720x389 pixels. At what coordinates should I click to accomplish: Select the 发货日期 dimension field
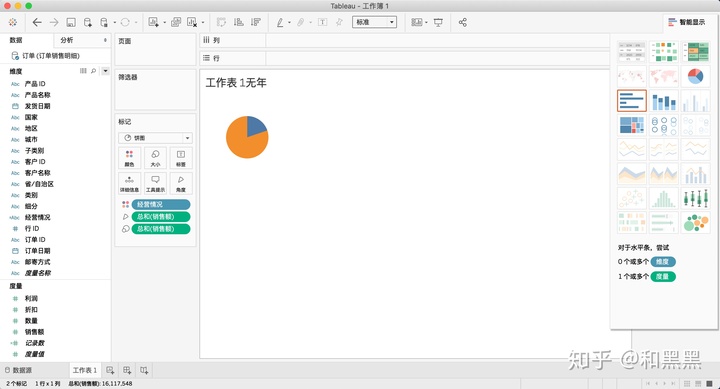click(38, 106)
